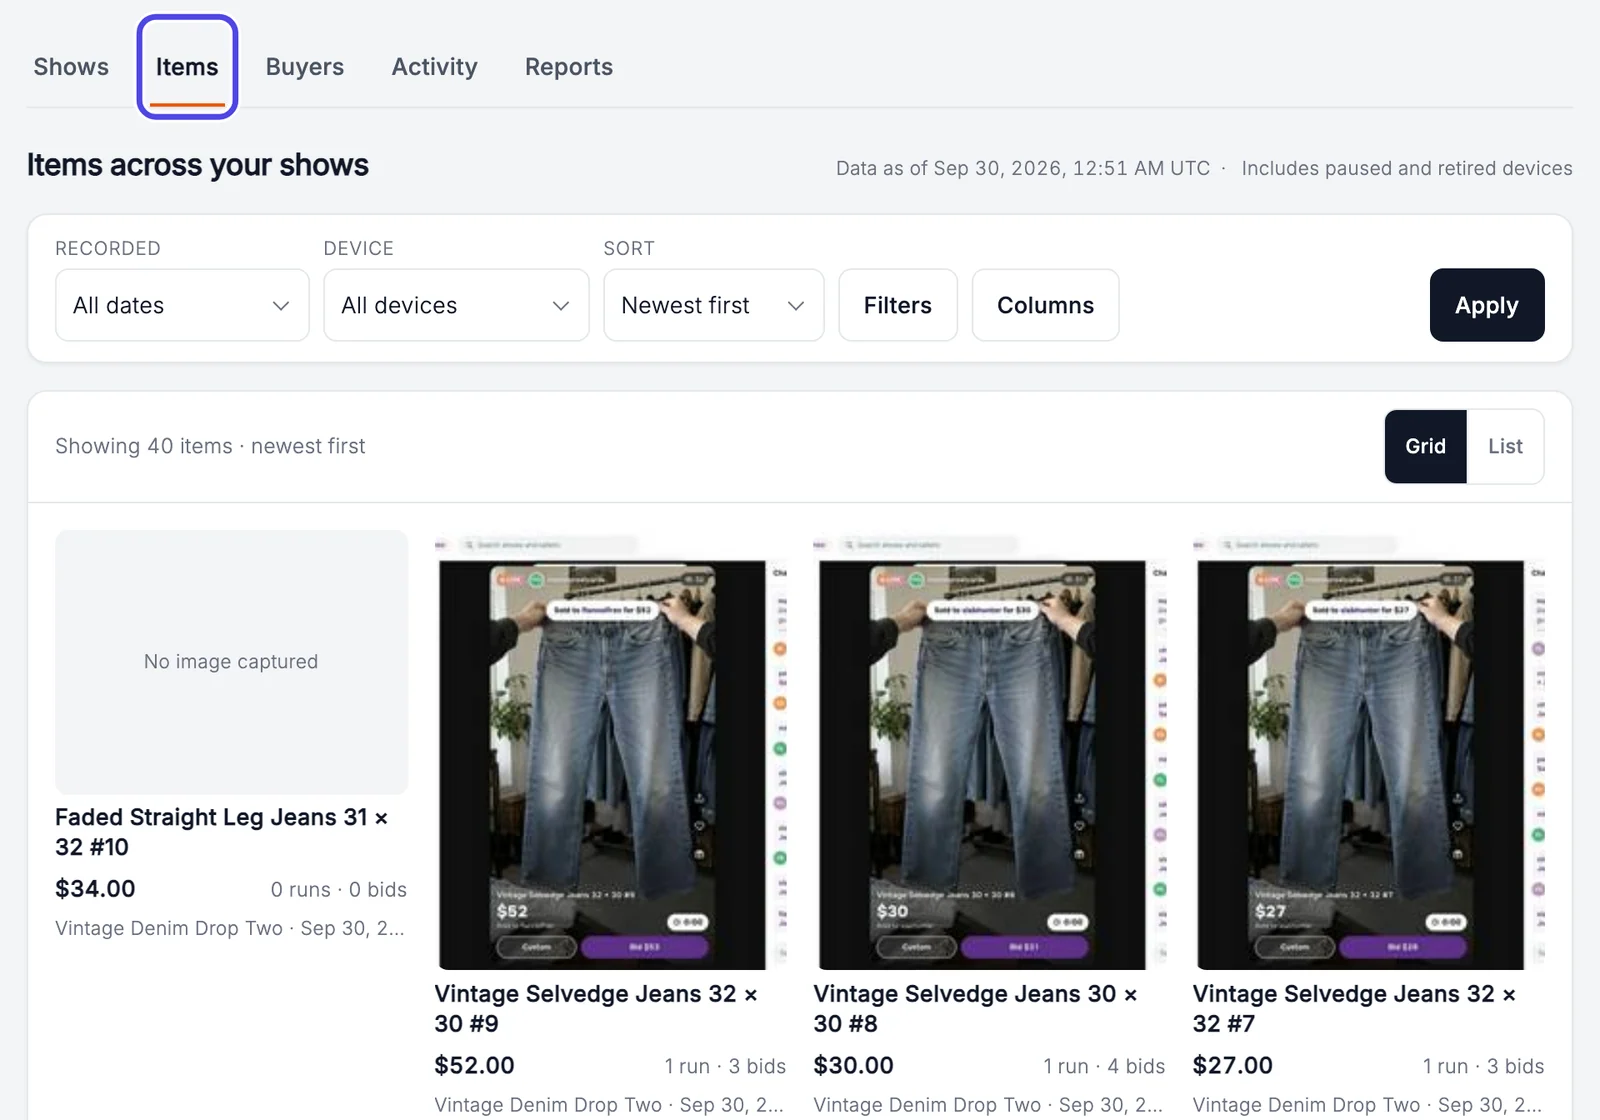The height and width of the screenshot is (1120, 1600).
Task: Open 'Vintage Selvedge Jeans 30 × 30 #8' title
Action: tap(976, 1009)
